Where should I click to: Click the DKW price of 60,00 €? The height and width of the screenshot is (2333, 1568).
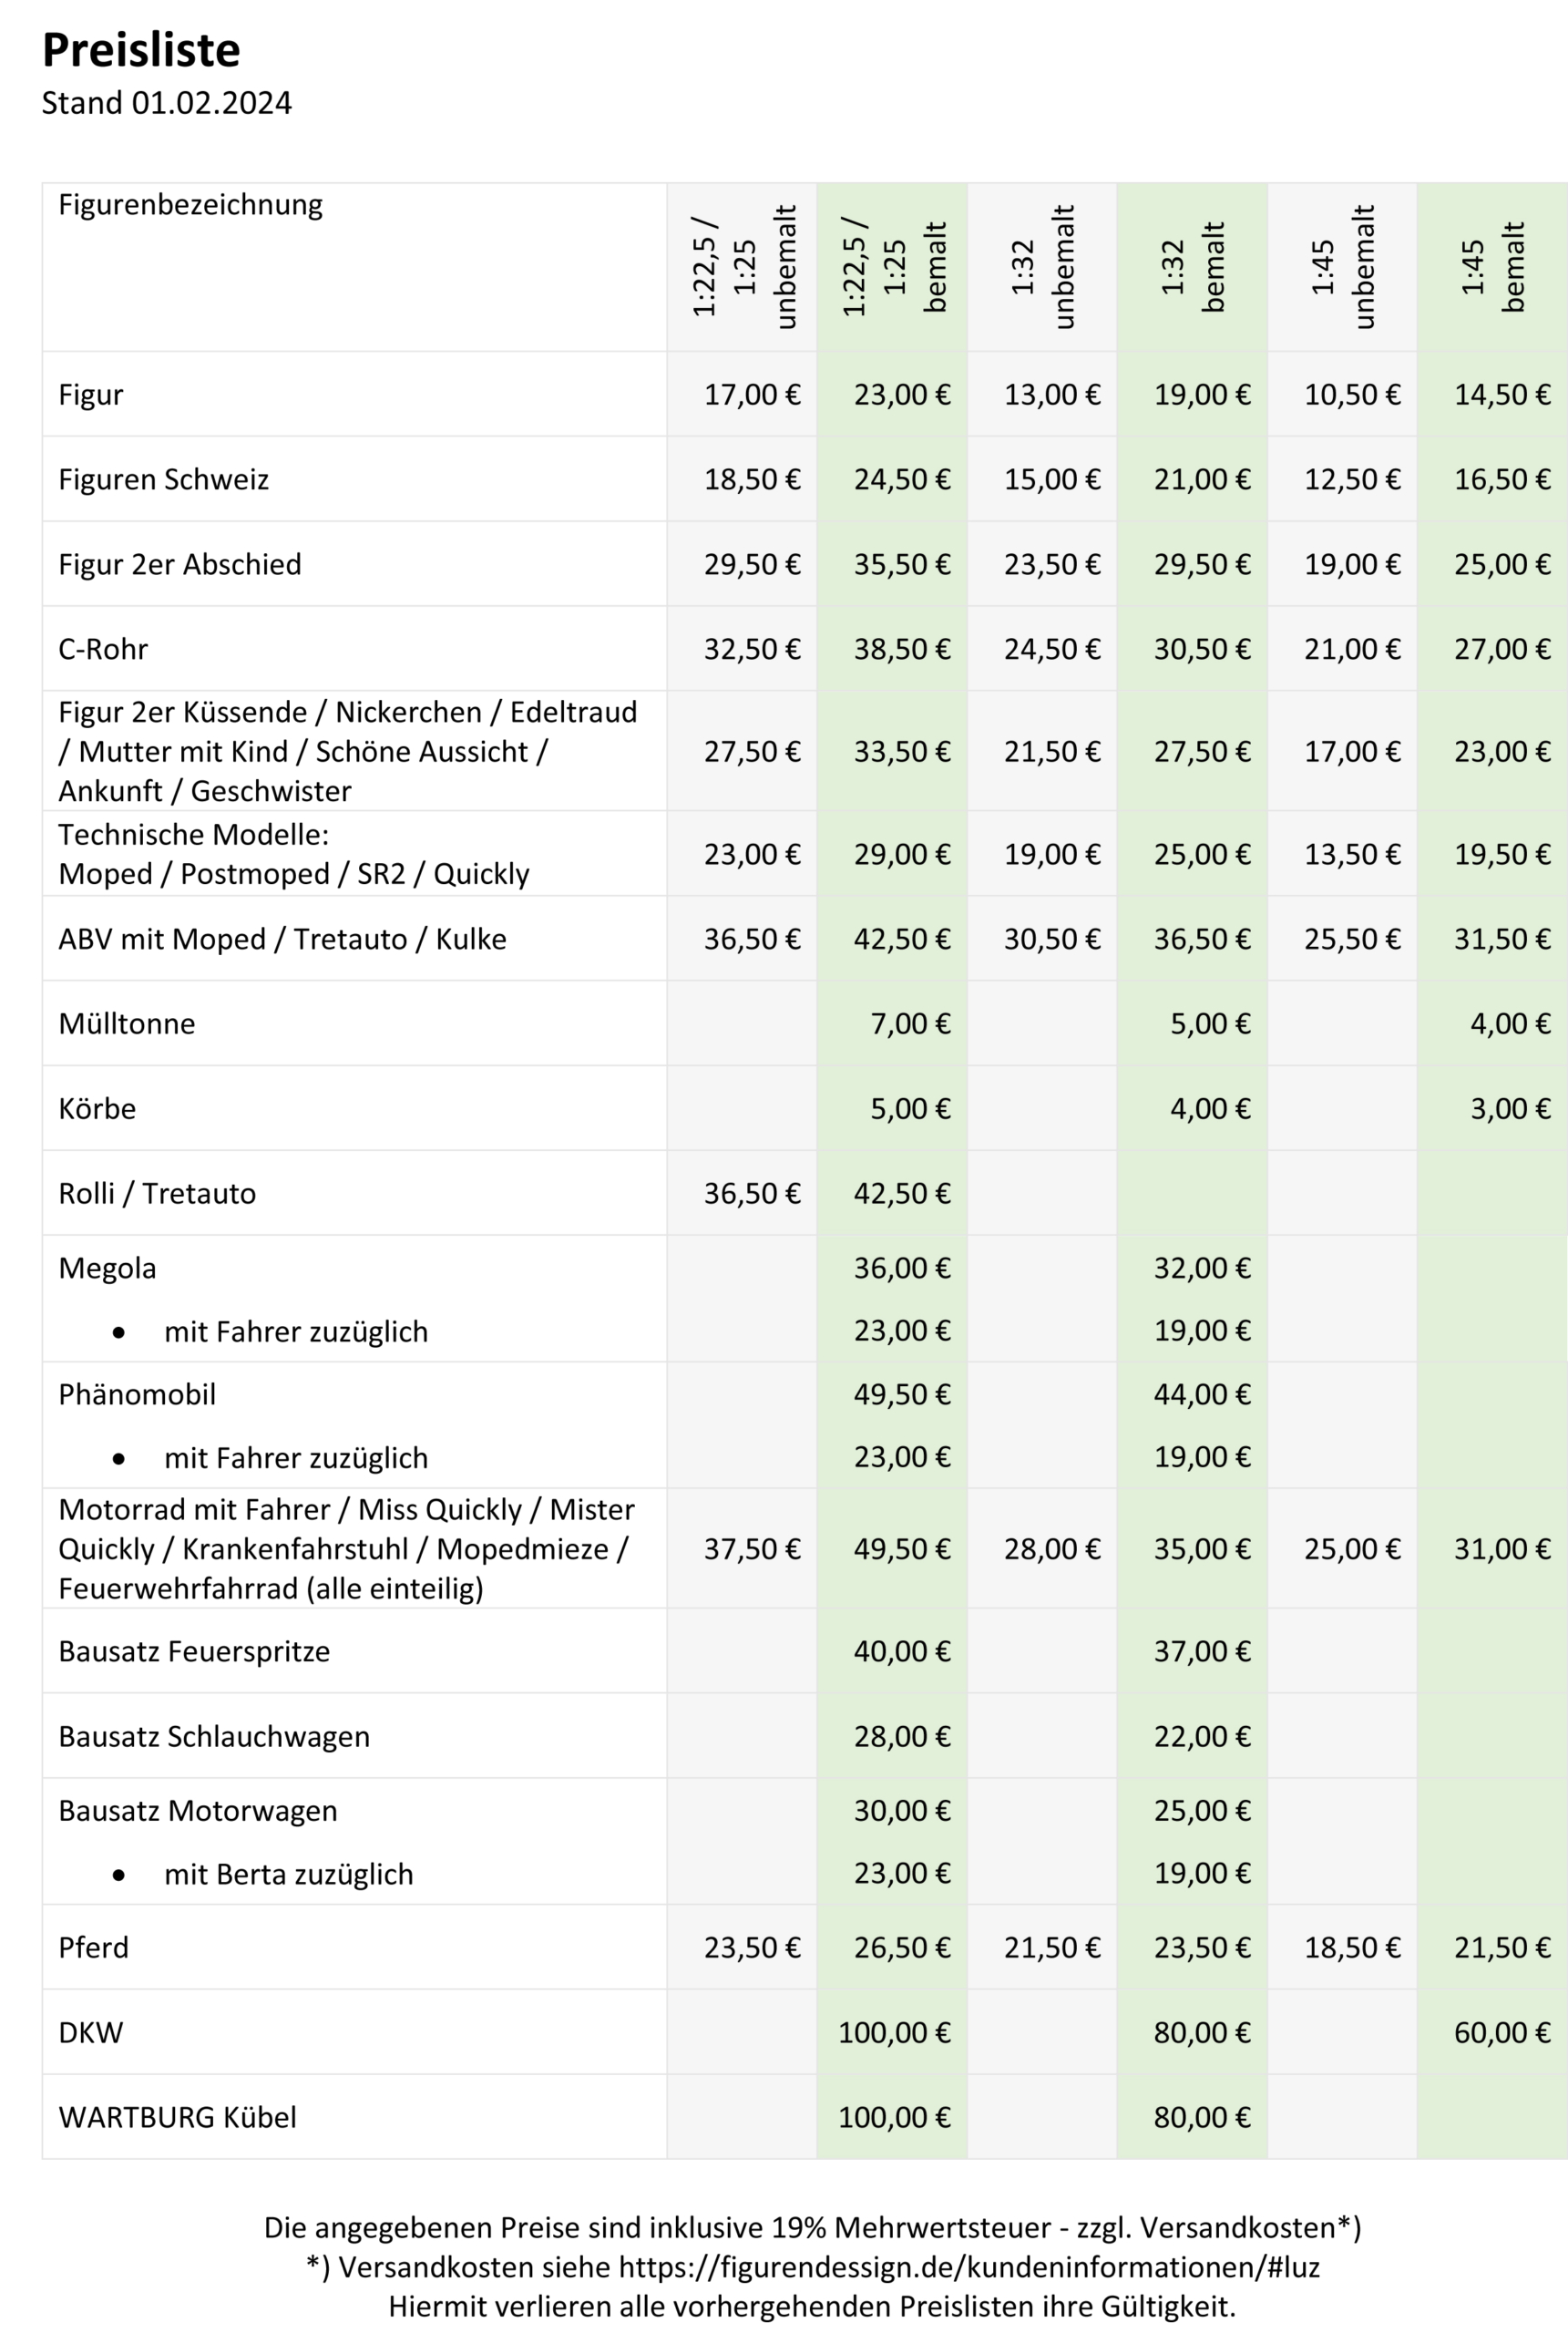[x=1501, y=2032]
